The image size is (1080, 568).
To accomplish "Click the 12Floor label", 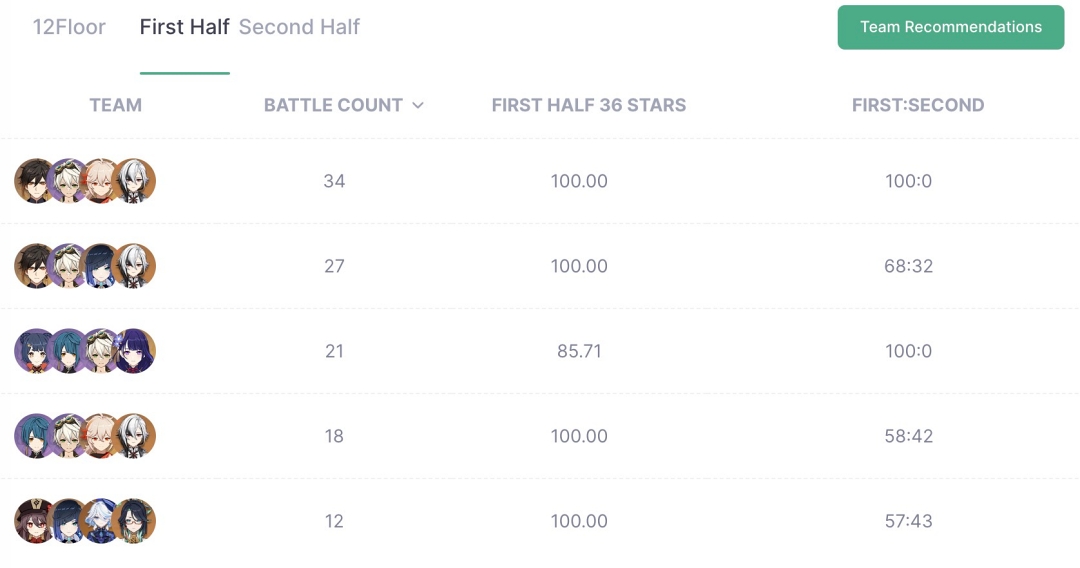I will [x=69, y=27].
